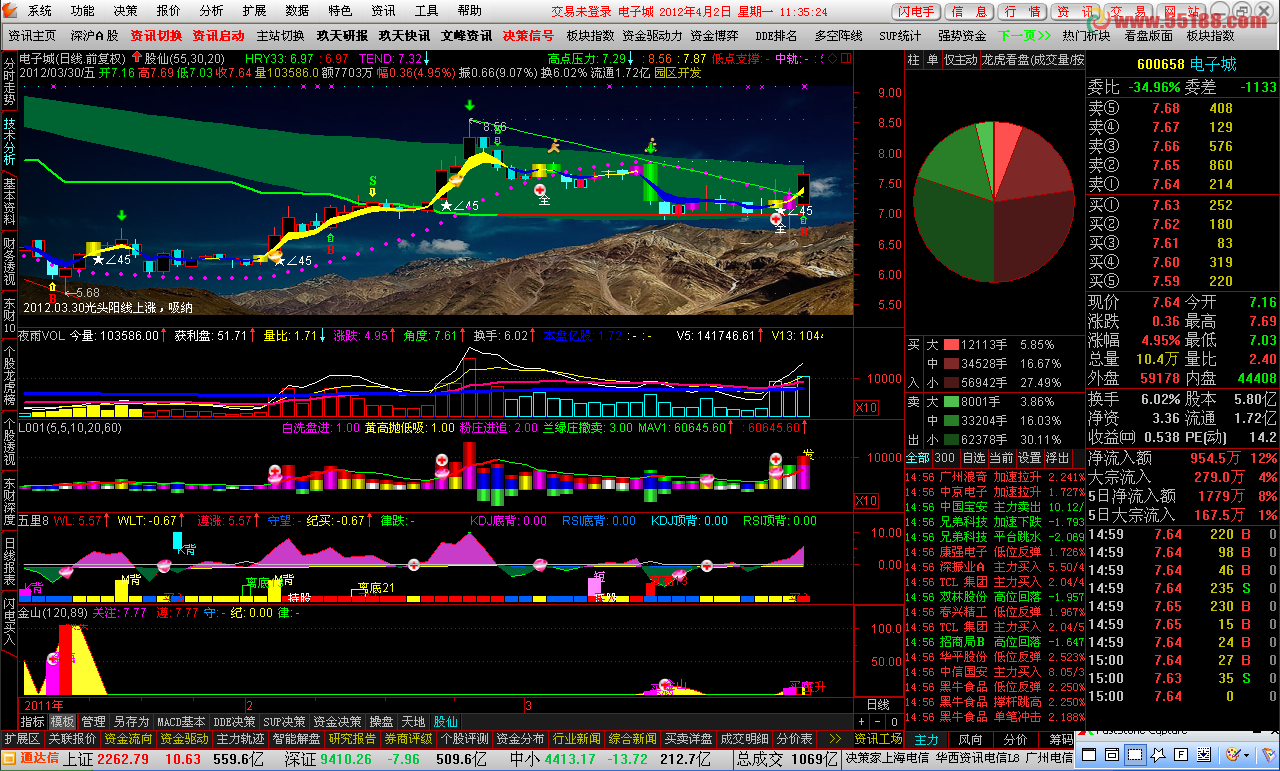Switch to the 基本资料 side tab
The width and height of the screenshot is (1280, 771).
(9, 203)
